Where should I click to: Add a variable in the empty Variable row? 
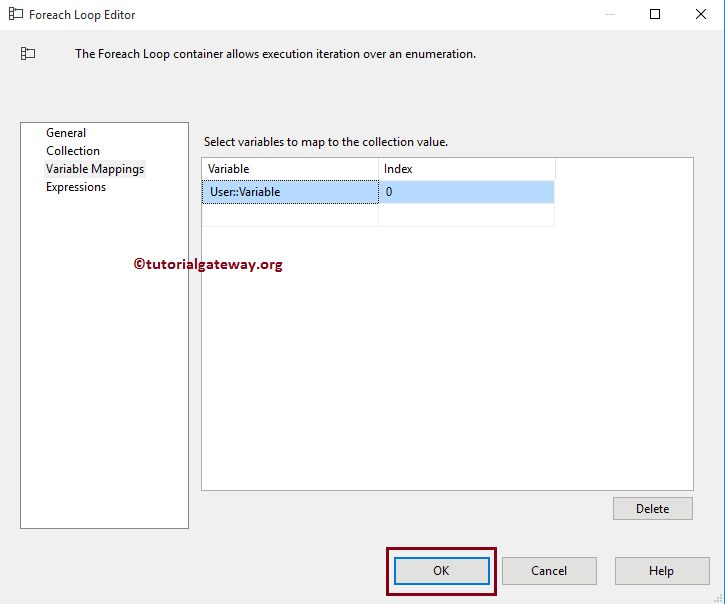pyautogui.click(x=290, y=215)
